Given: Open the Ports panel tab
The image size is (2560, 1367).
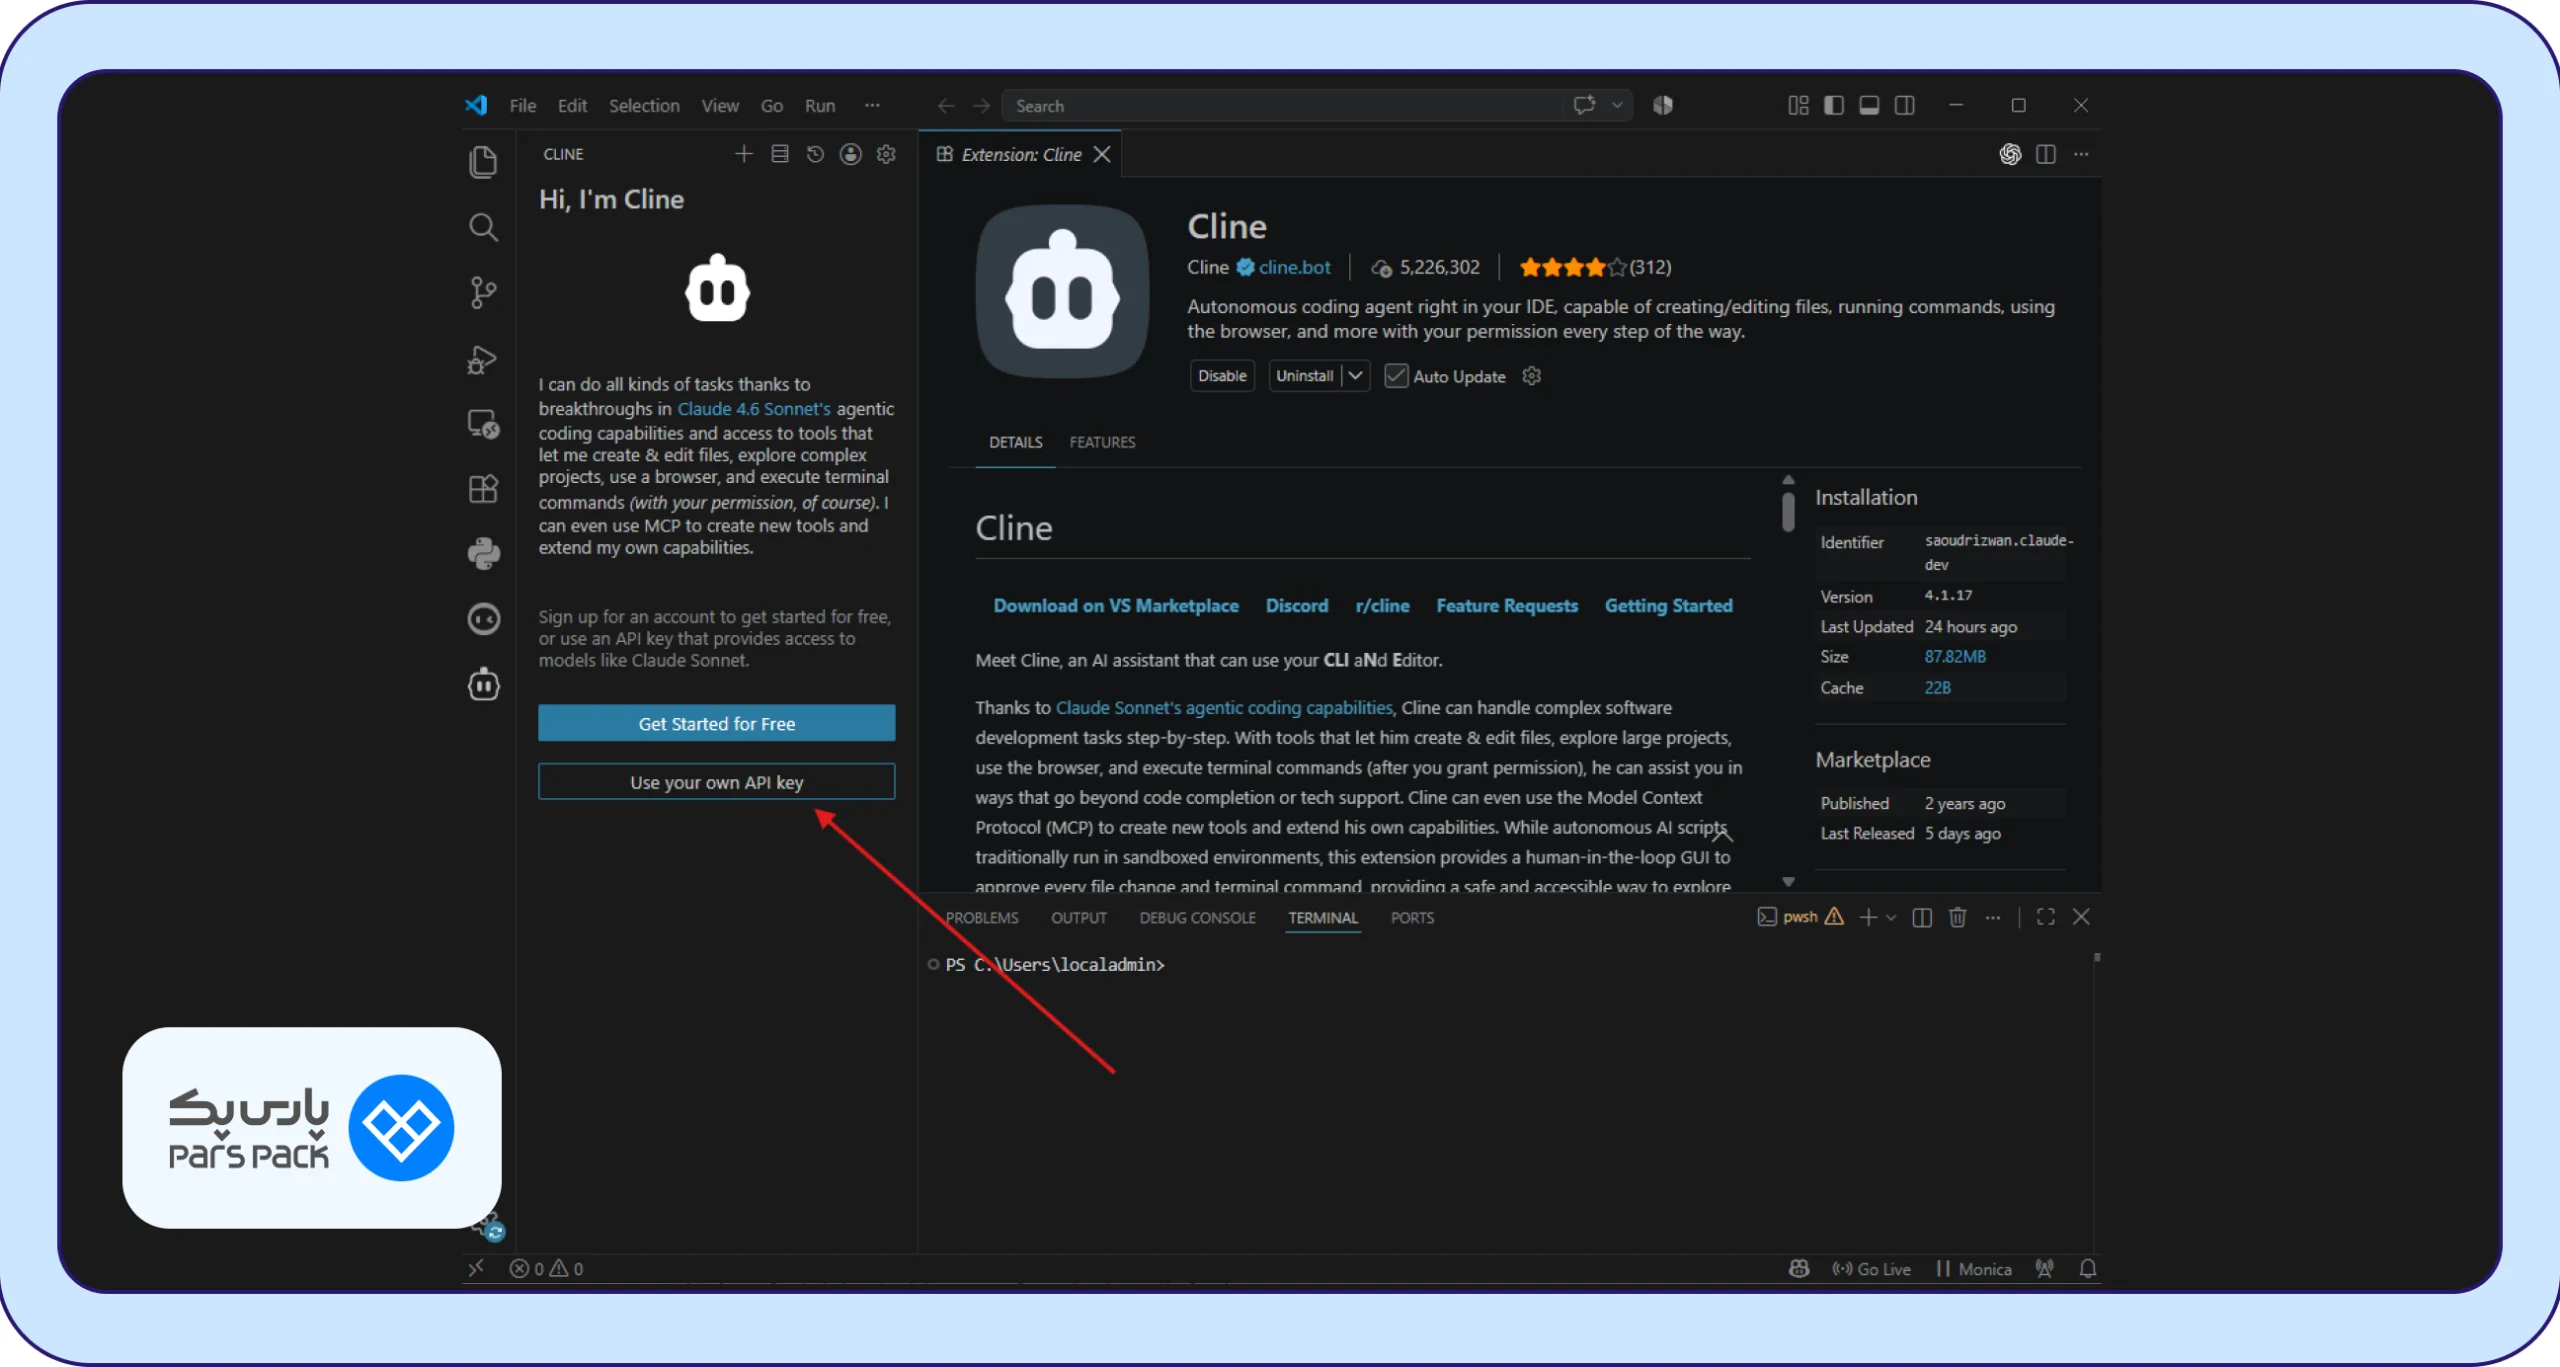Looking at the screenshot, I should (x=1412, y=918).
